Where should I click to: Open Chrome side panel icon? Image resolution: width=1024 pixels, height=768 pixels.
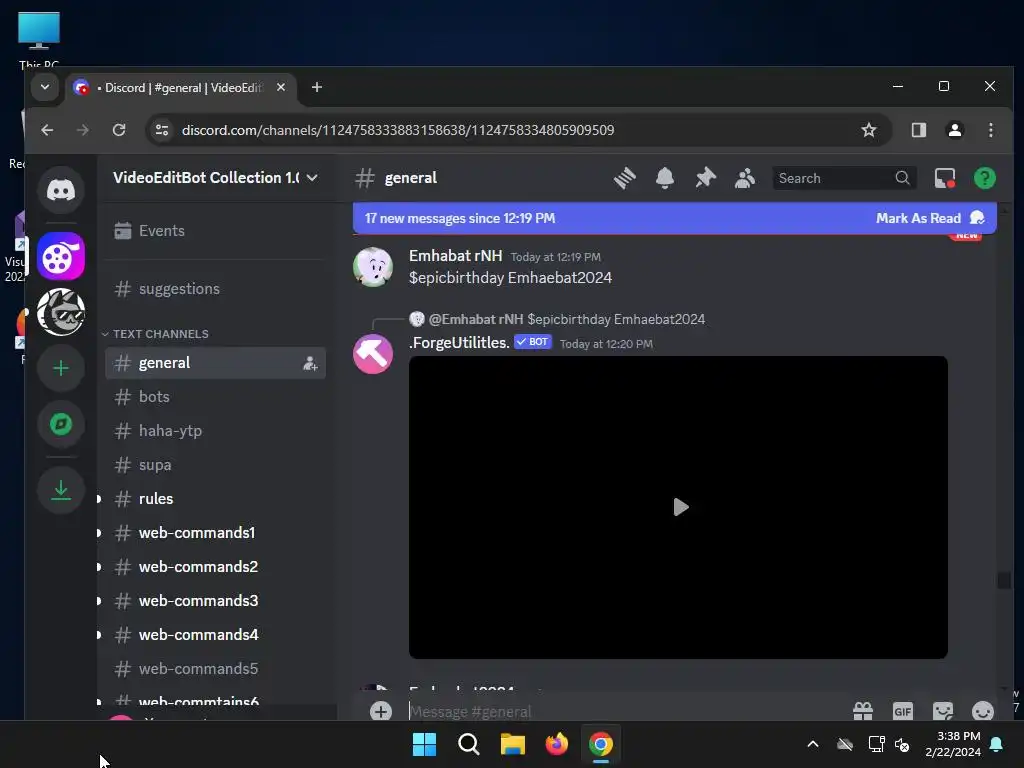coord(919,130)
